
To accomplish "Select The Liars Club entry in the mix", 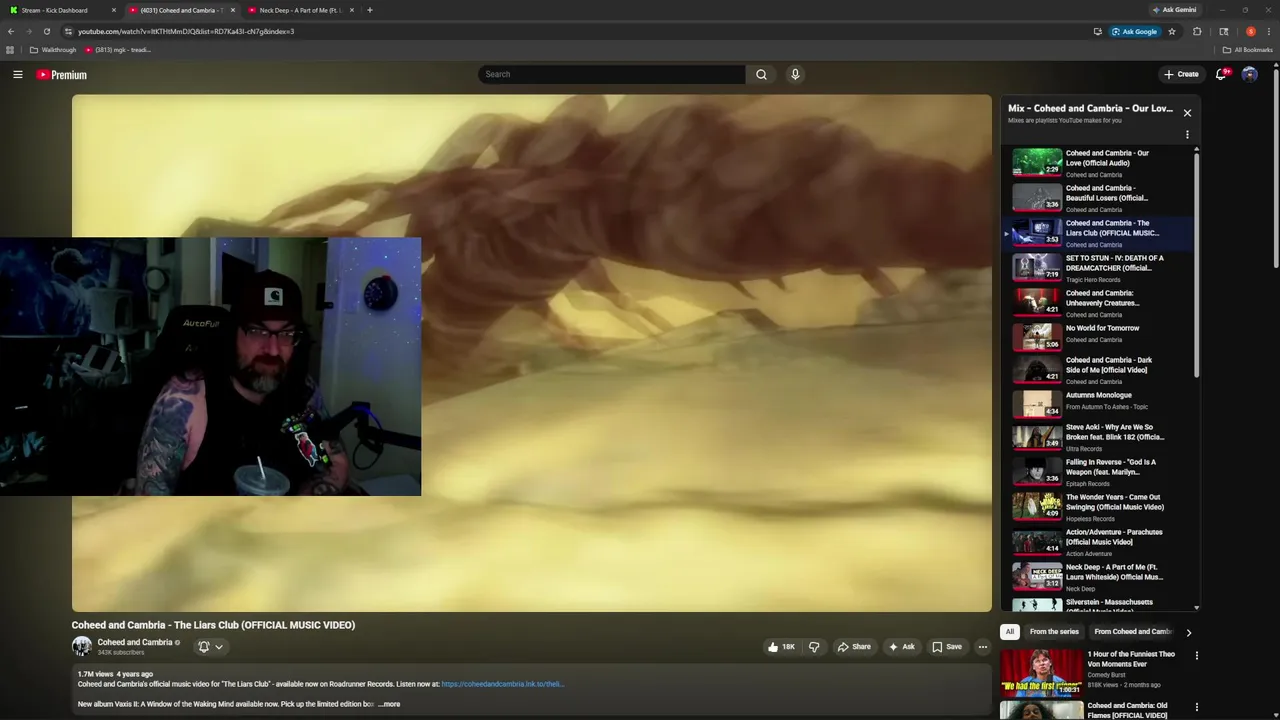I will 1098,233.
